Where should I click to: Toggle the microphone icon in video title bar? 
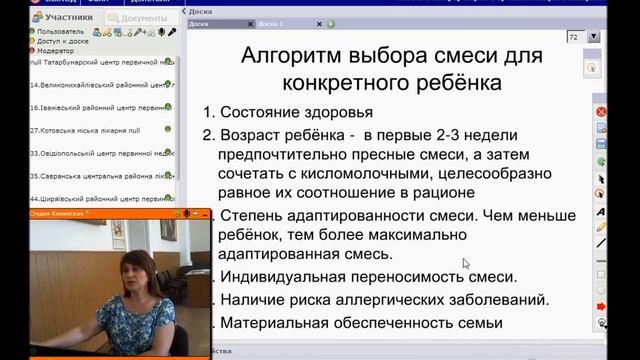click(187, 214)
